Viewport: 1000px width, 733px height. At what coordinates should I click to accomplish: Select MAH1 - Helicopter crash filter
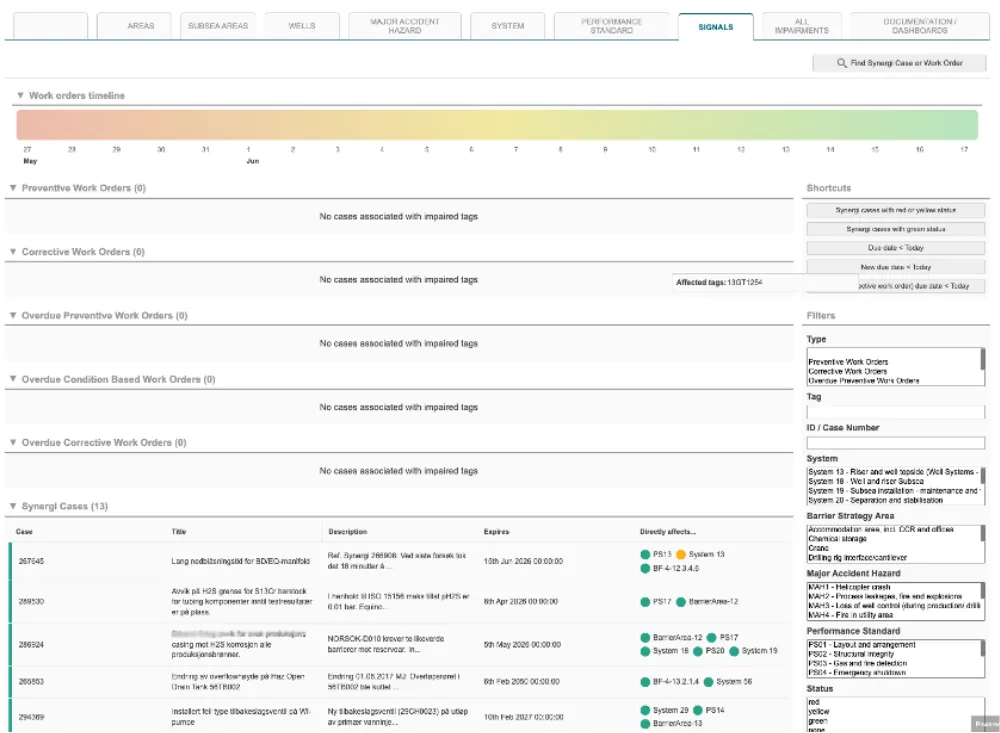tap(849, 587)
